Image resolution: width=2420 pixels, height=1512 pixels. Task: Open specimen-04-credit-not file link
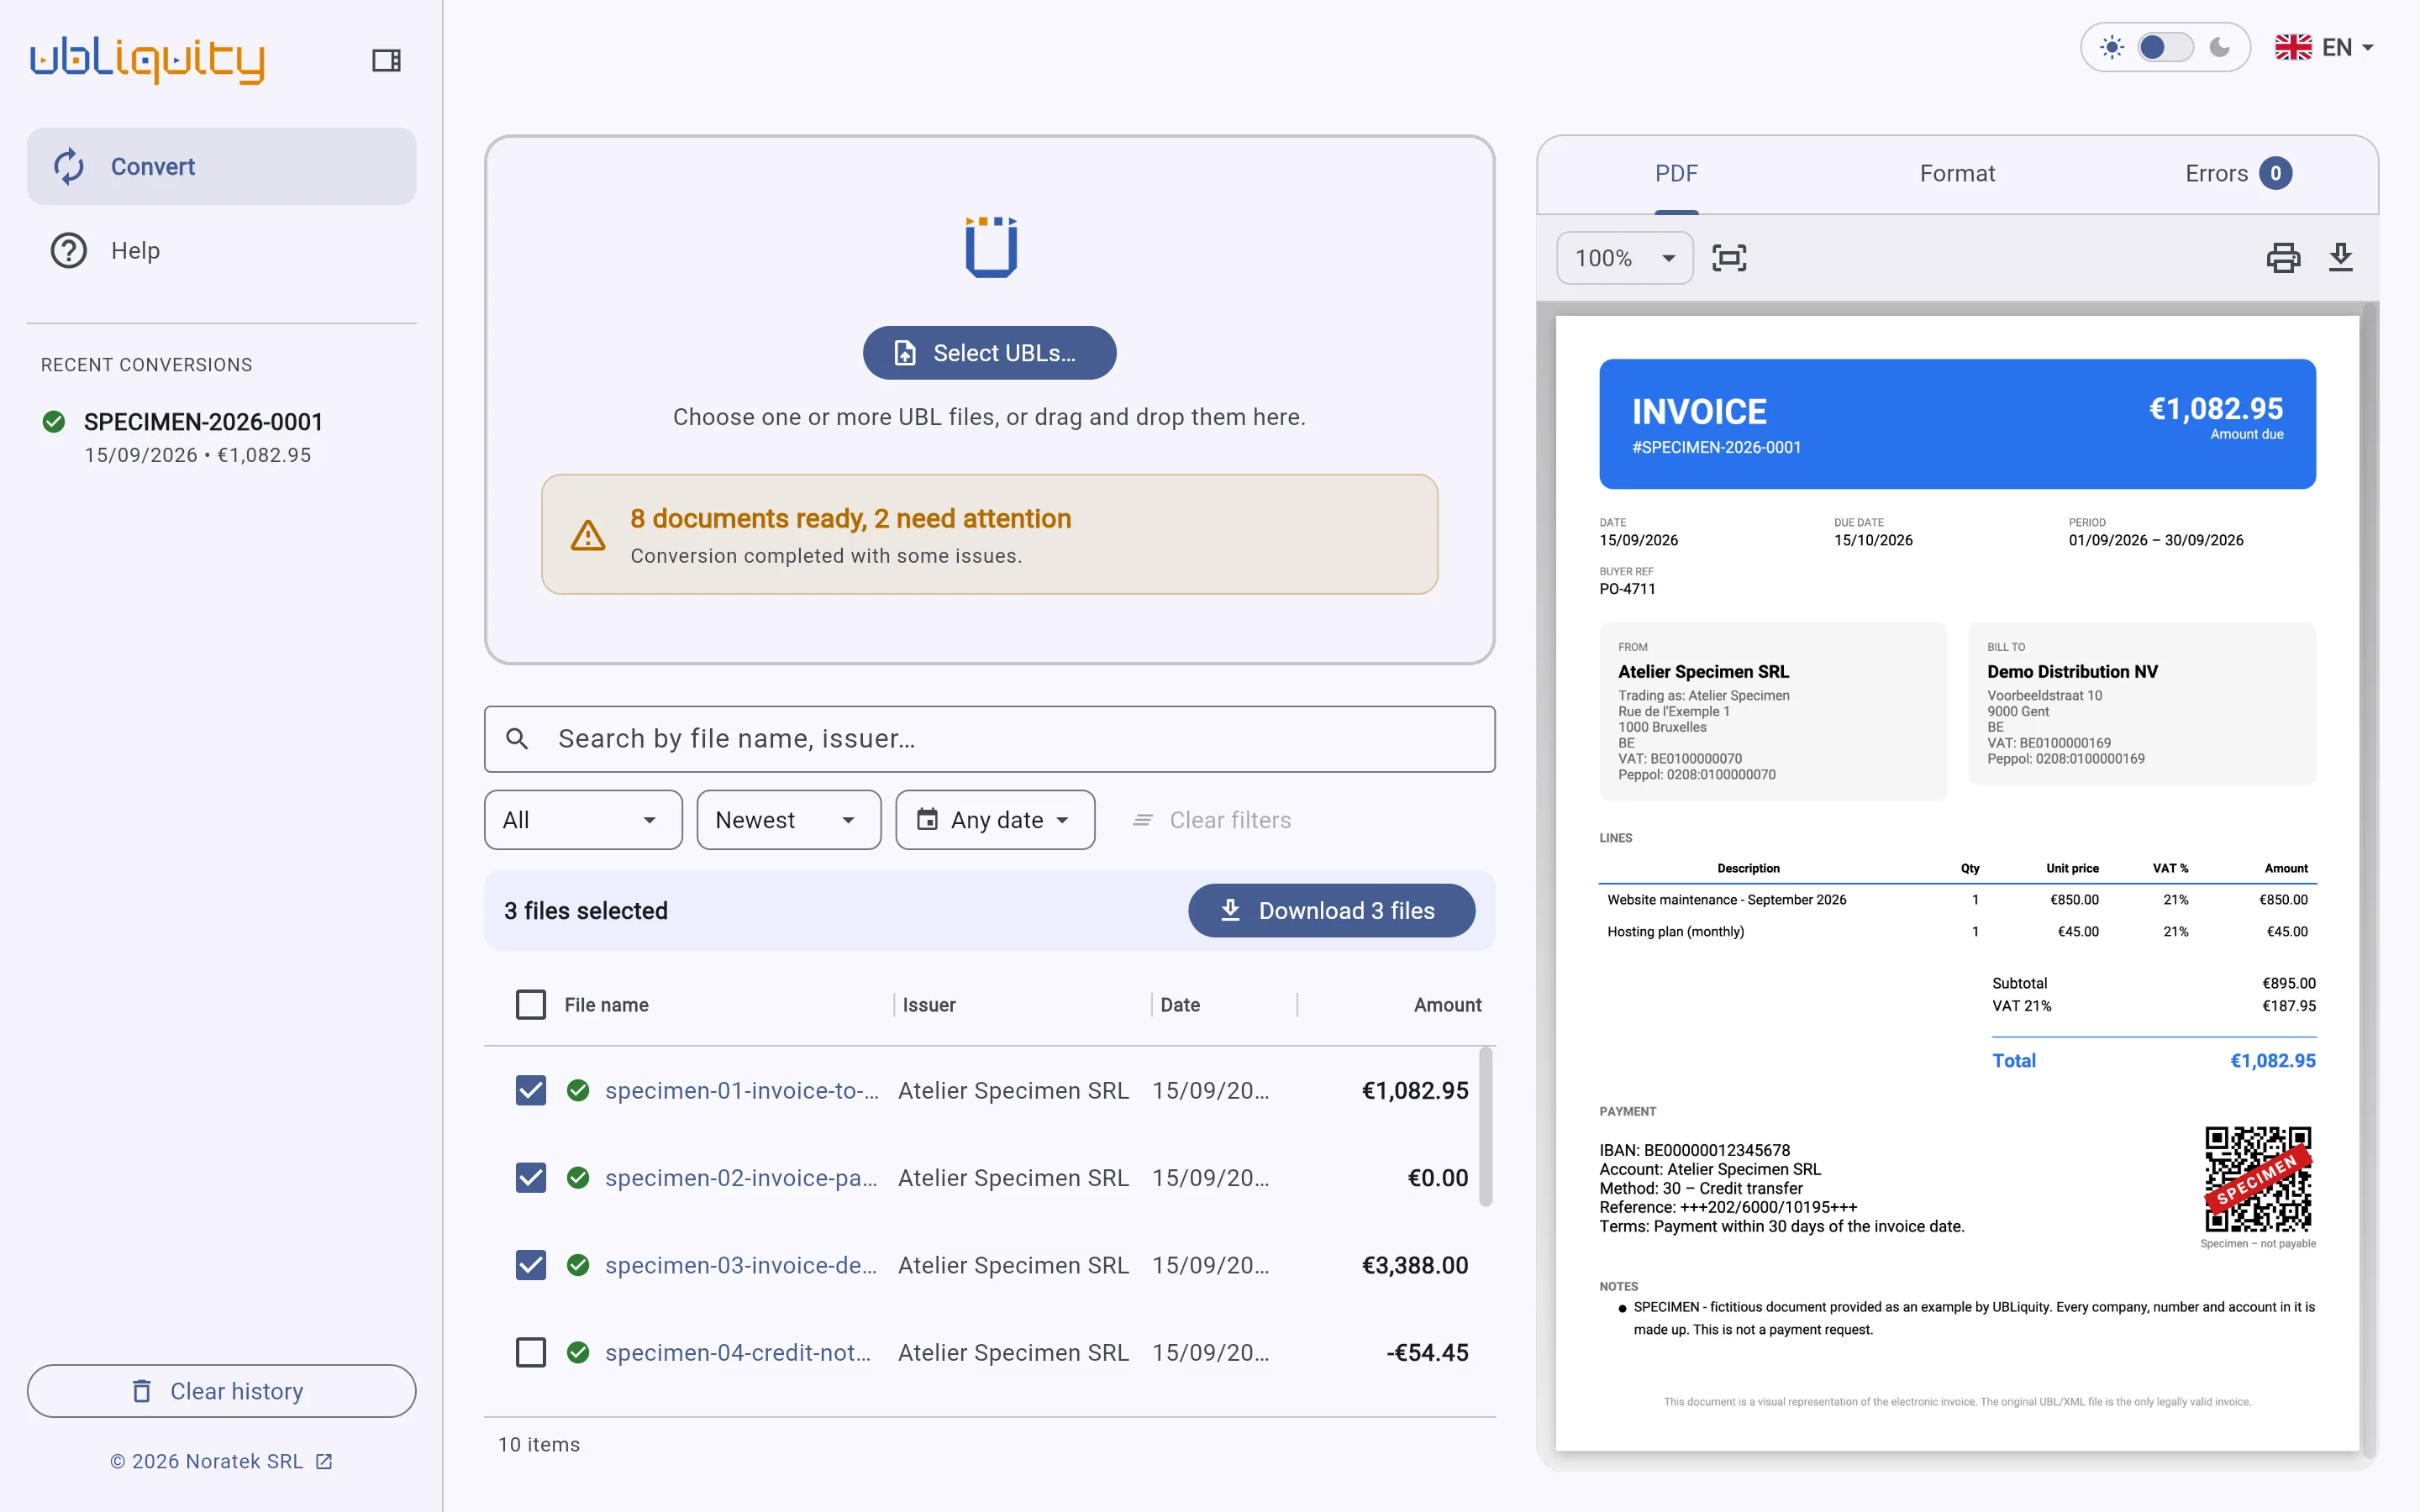coord(739,1352)
